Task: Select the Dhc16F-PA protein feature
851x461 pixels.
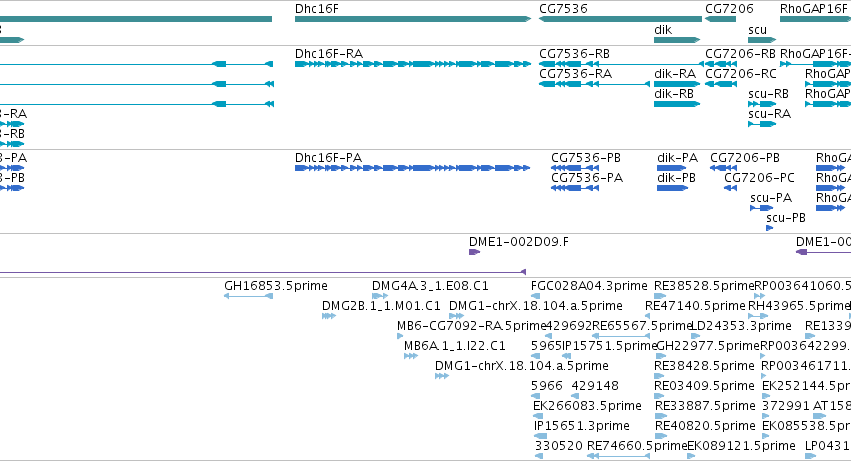Action: coord(412,168)
